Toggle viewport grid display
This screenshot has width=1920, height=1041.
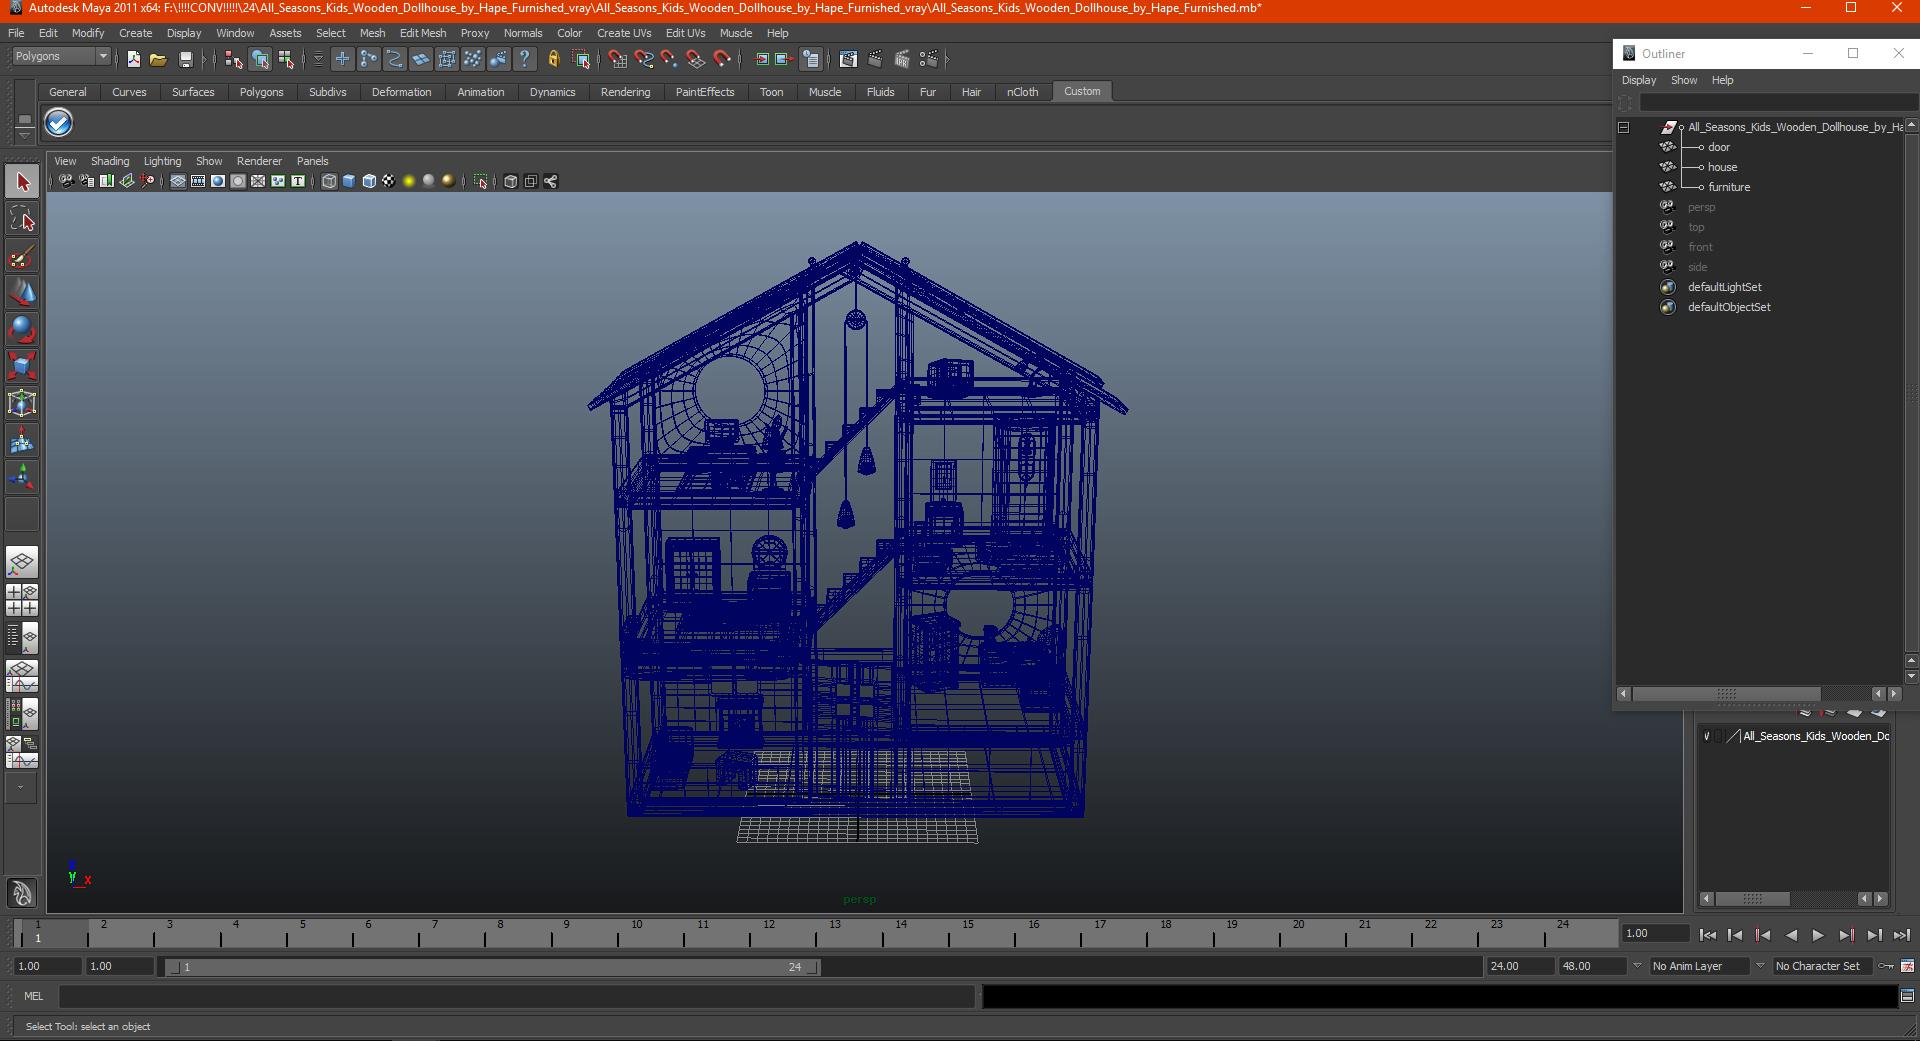(178, 181)
